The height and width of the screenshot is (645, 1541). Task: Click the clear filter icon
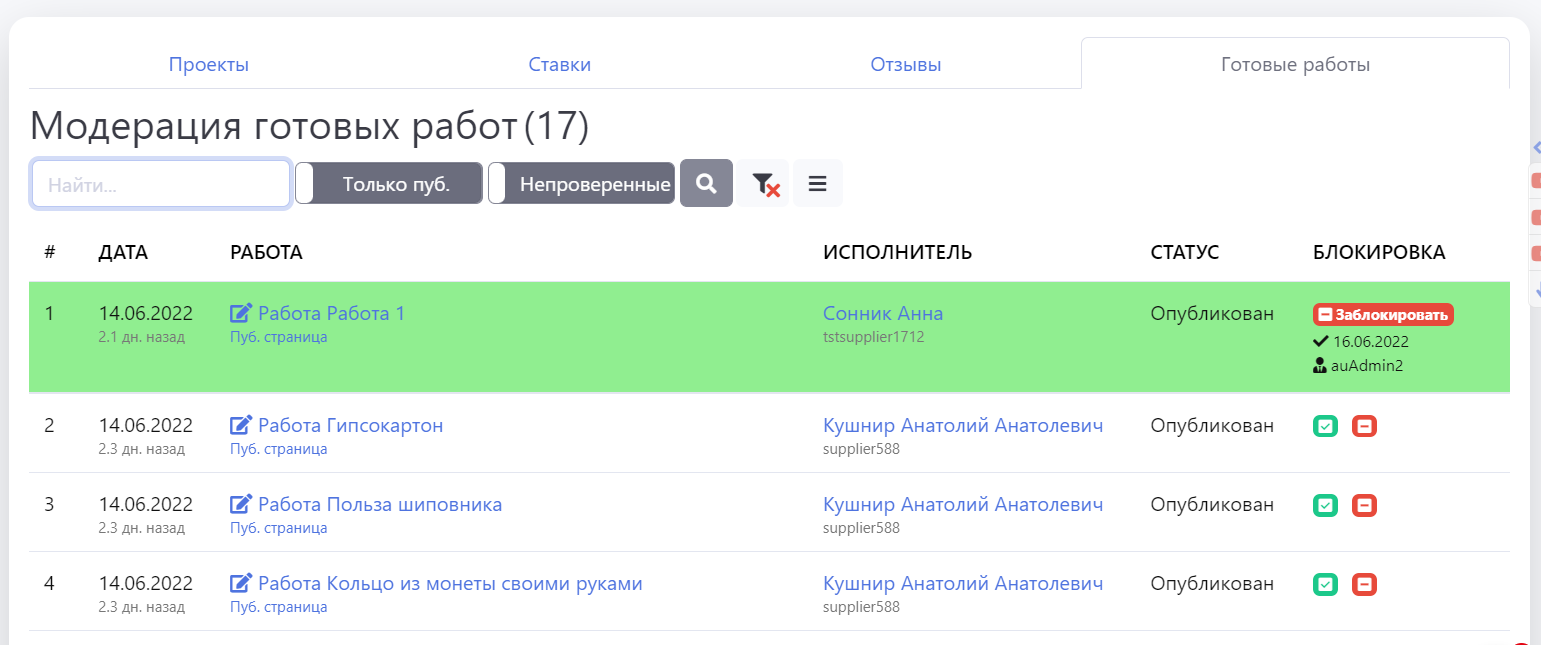click(x=765, y=184)
